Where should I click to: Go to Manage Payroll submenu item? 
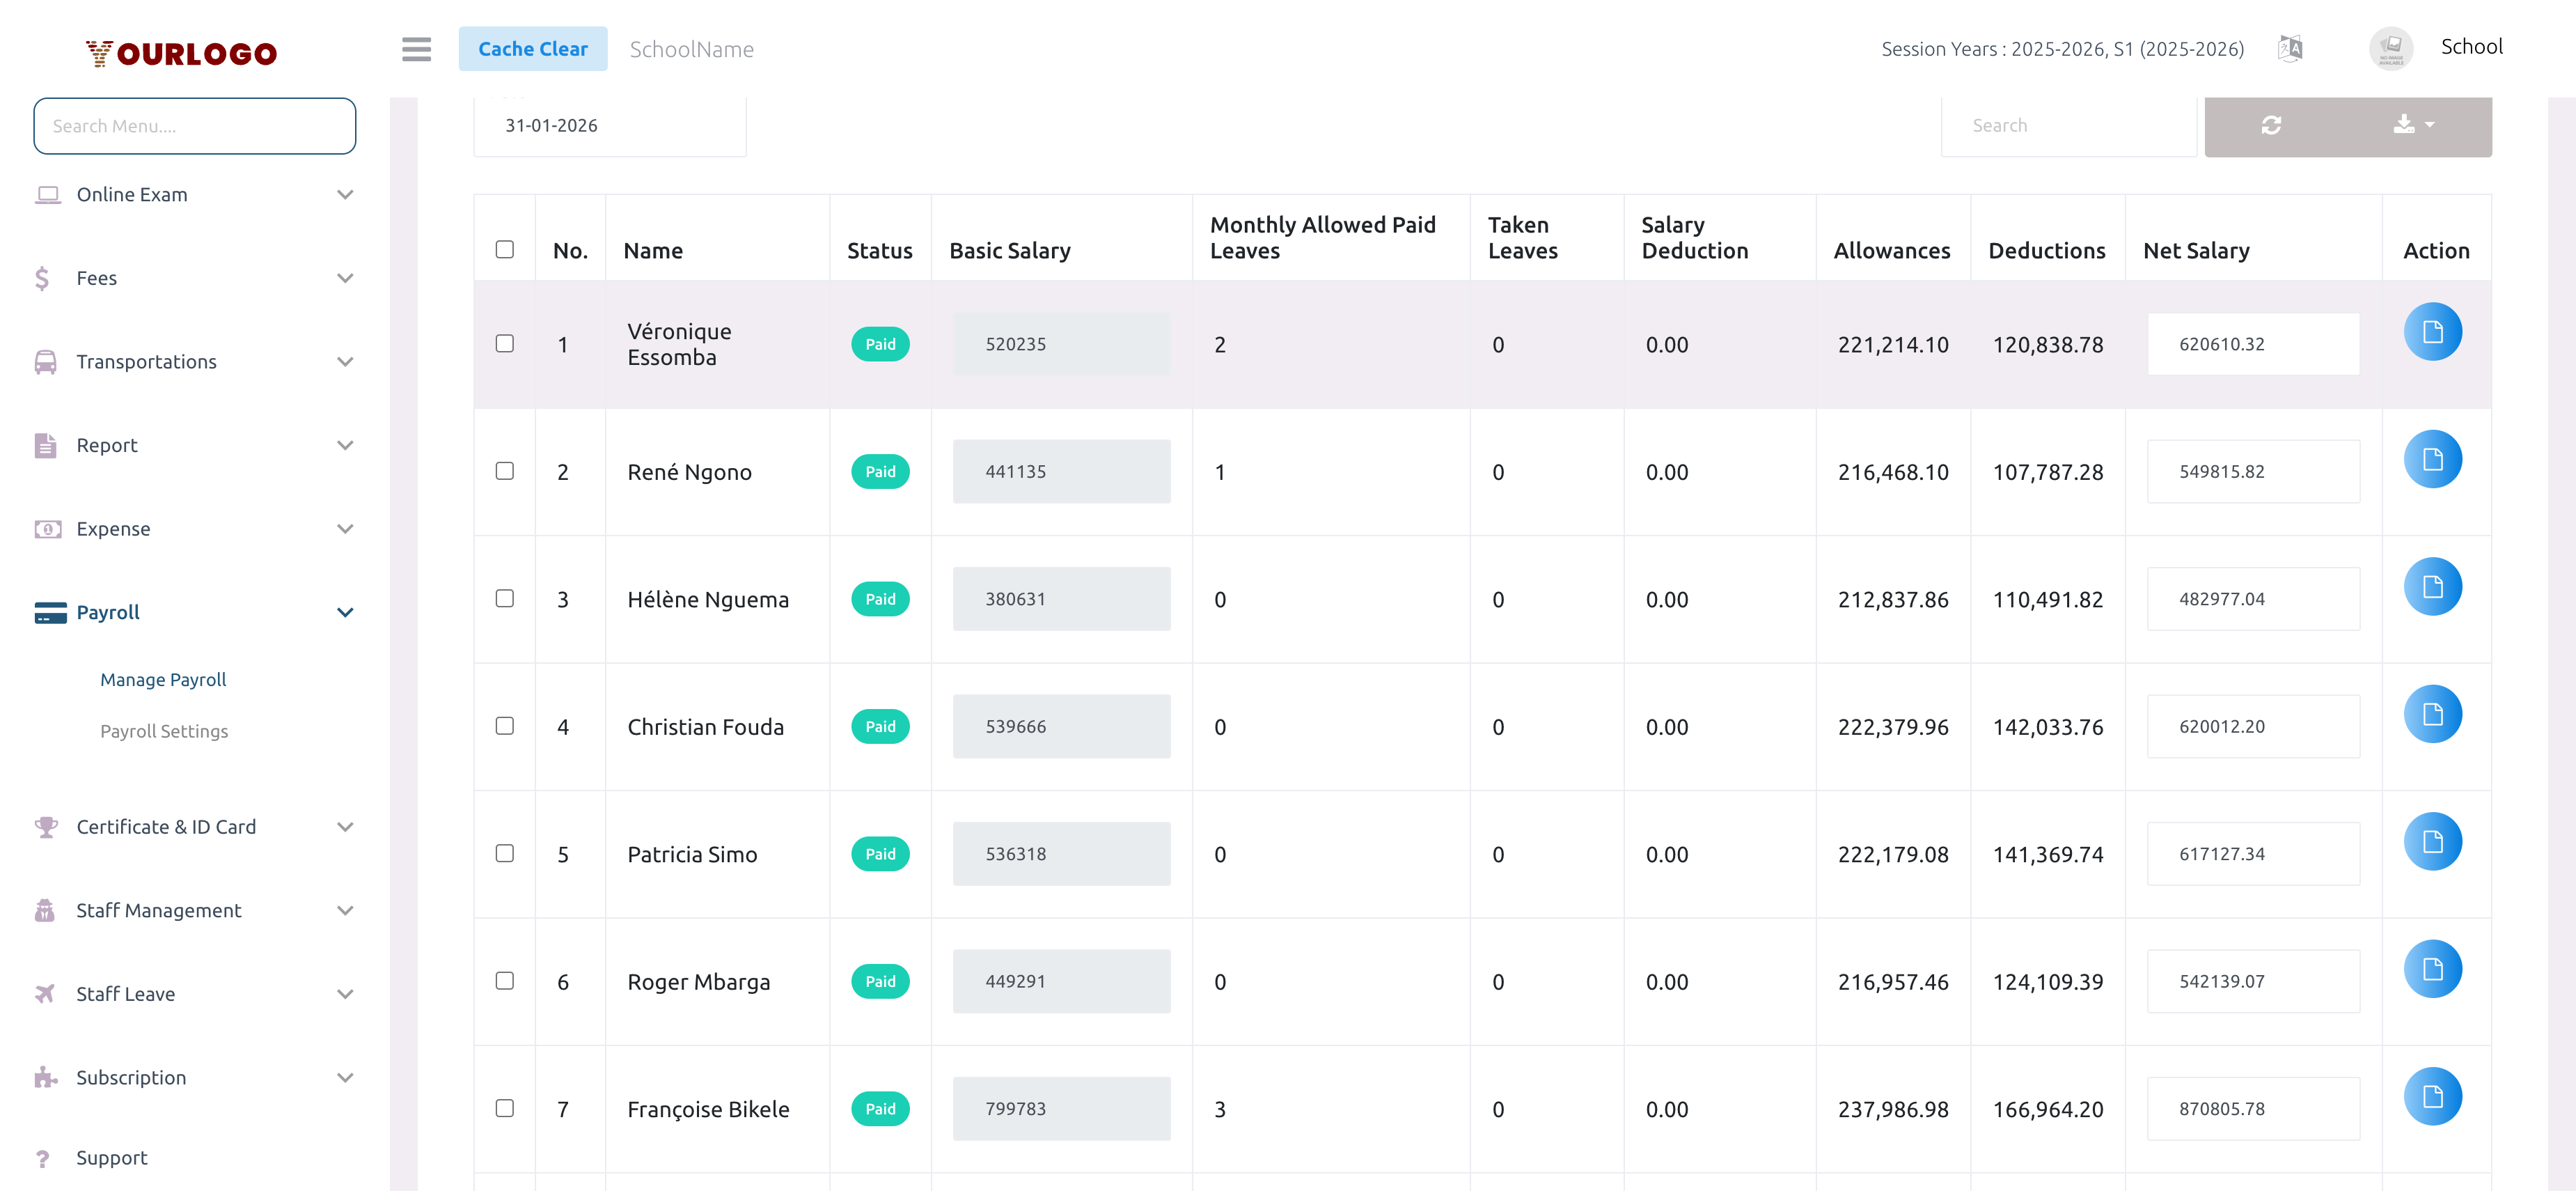tap(163, 680)
